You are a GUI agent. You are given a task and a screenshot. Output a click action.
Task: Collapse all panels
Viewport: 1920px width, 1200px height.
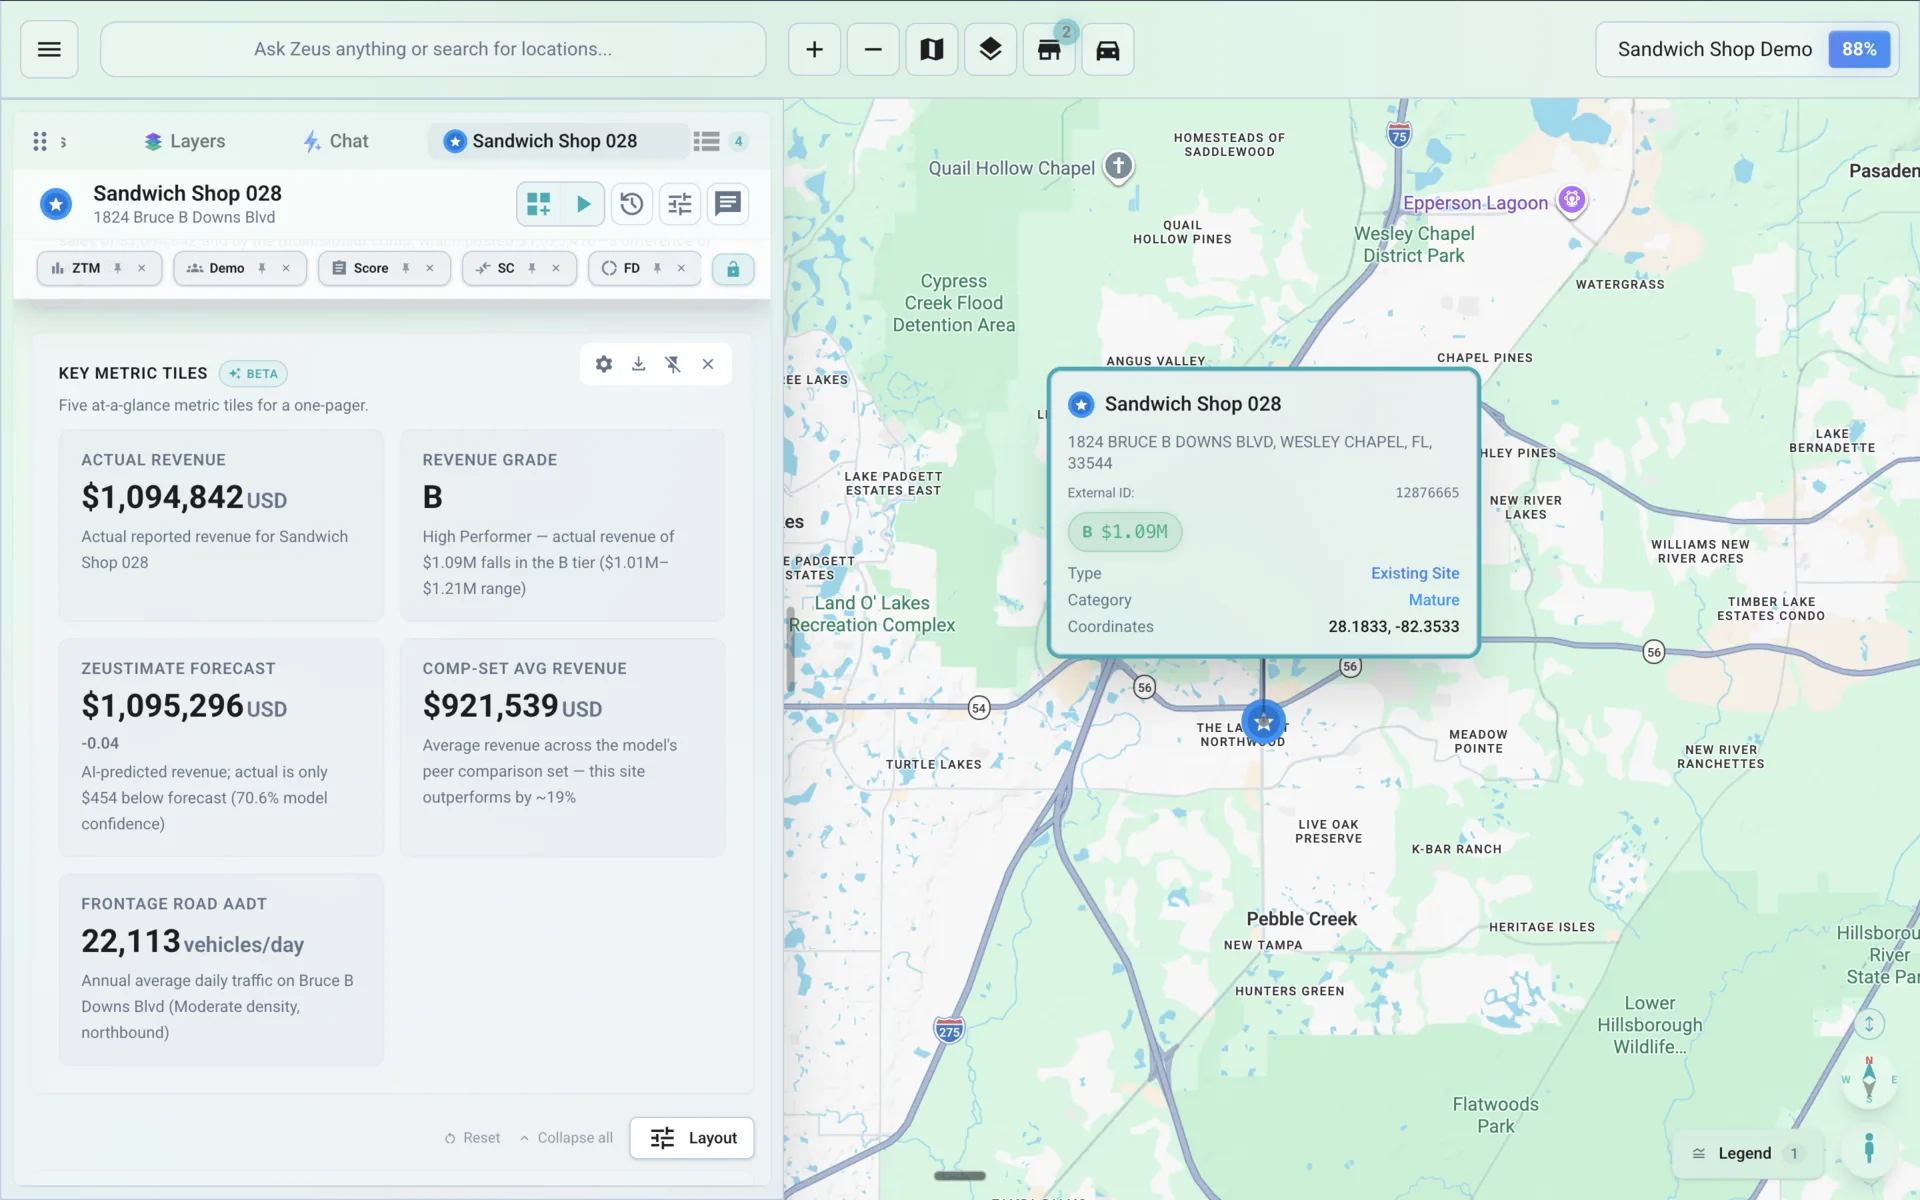pyautogui.click(x=566, y=1138)
